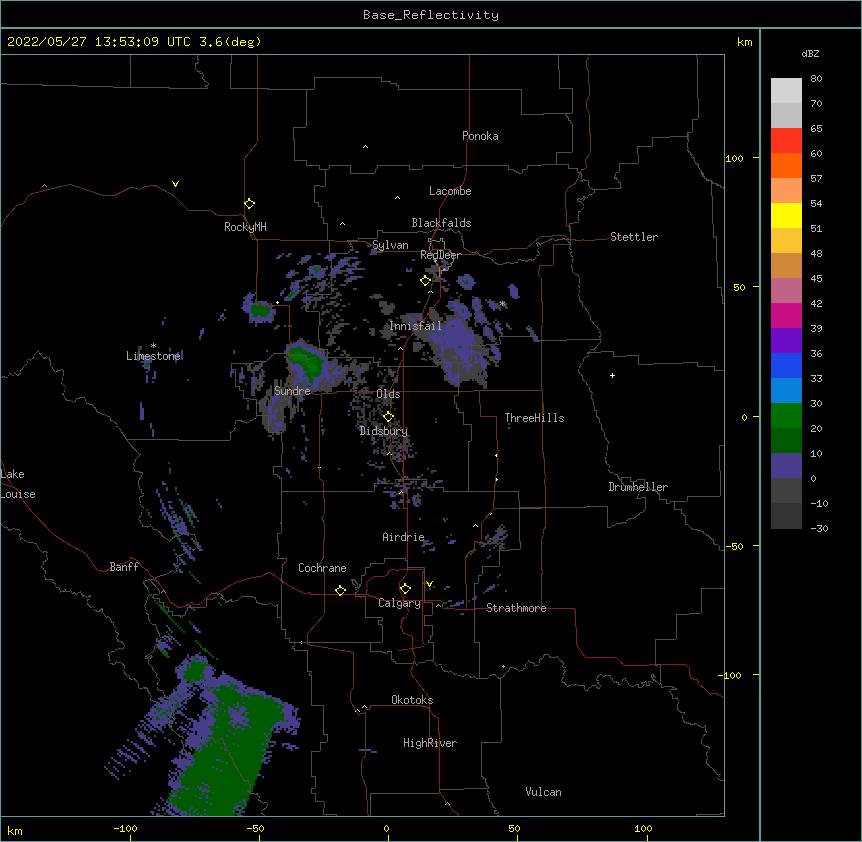Click the RockyMH station marker icon
The image size is (862, 842).
[x=250, y=203]
